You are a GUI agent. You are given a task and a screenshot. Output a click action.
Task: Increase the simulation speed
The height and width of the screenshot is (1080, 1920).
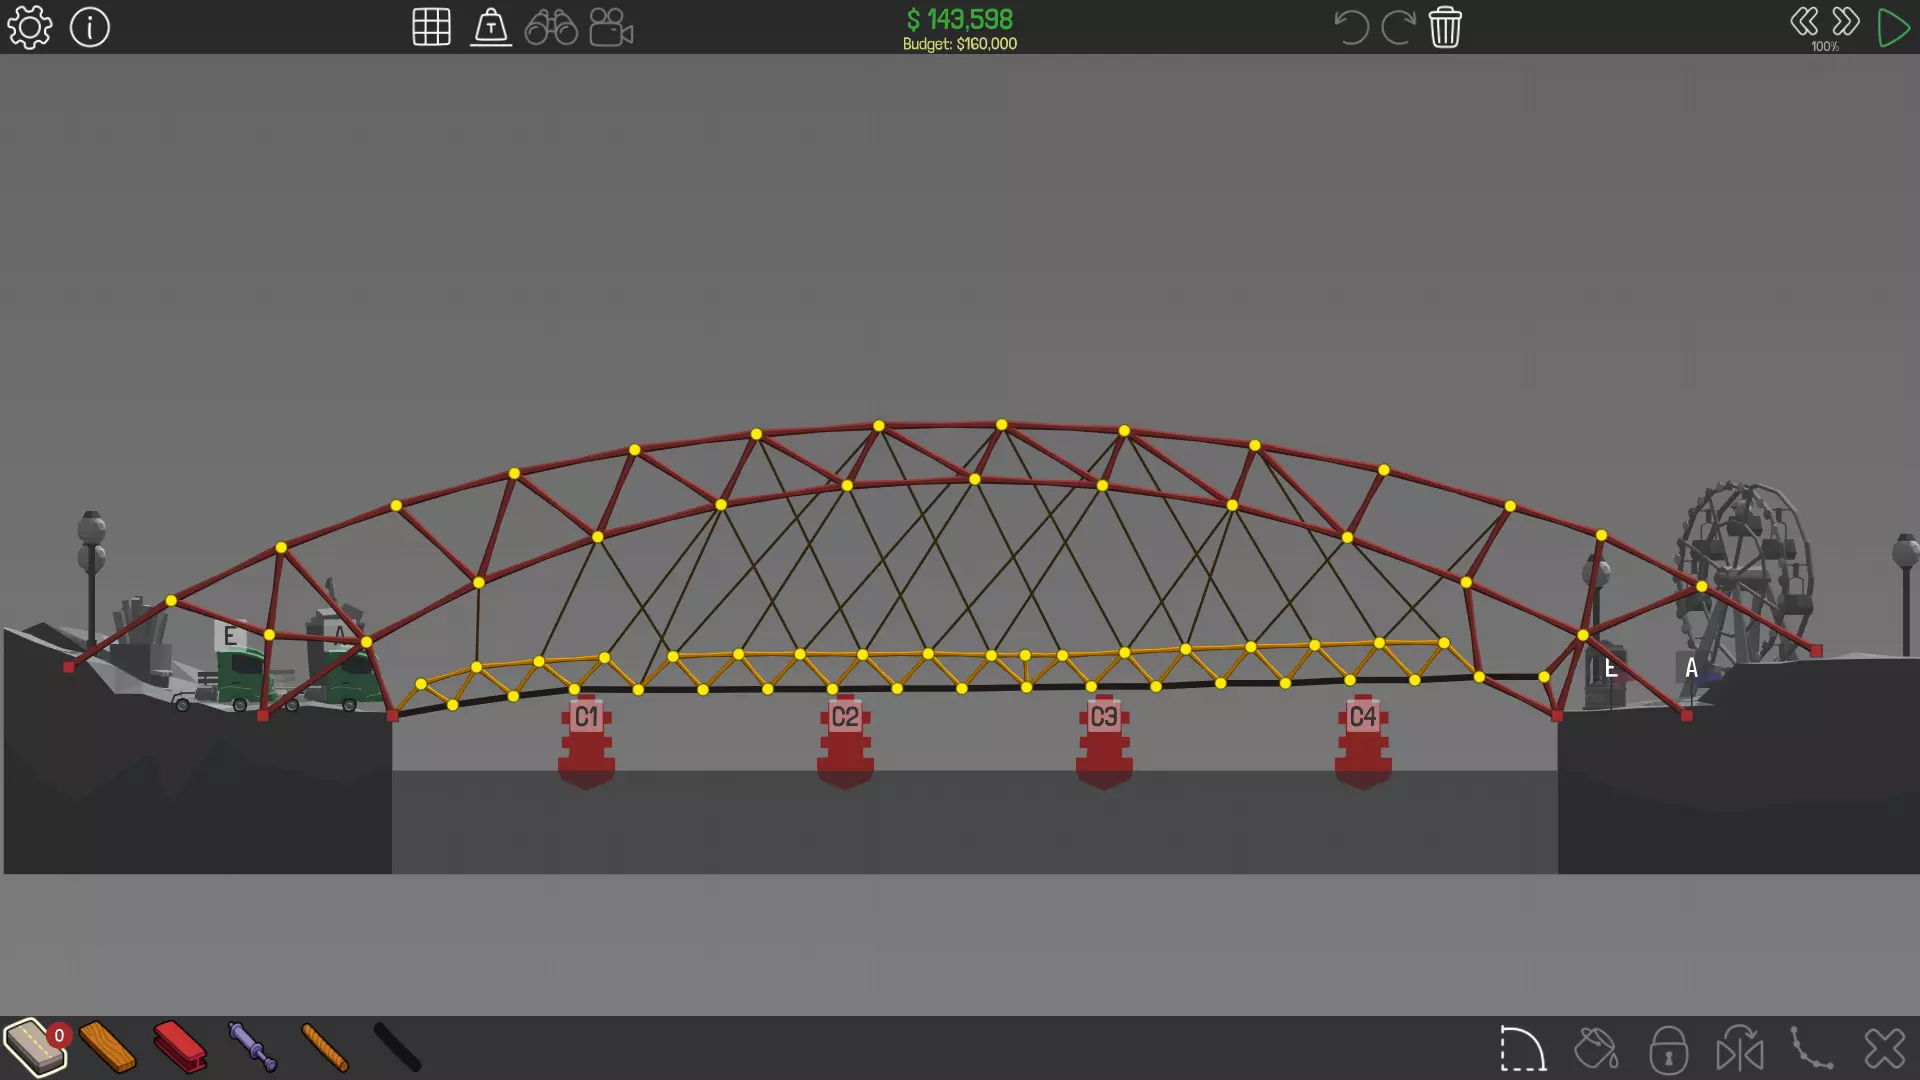point(1846,22)
